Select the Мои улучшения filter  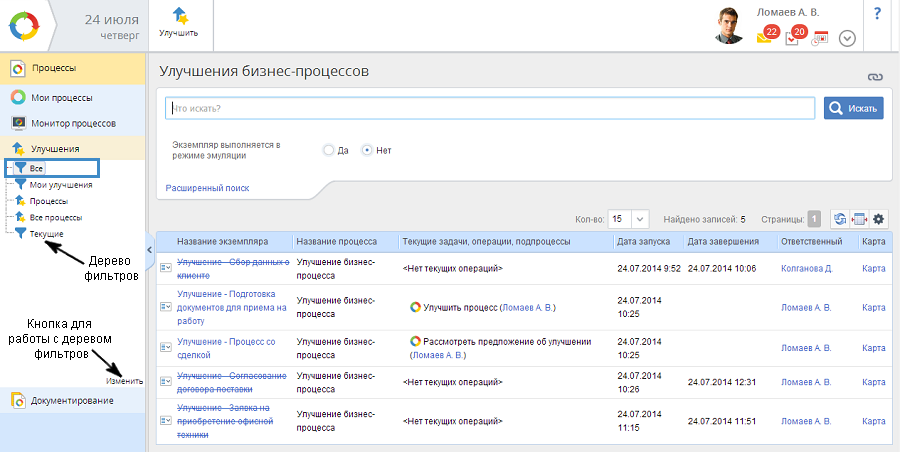60,185
